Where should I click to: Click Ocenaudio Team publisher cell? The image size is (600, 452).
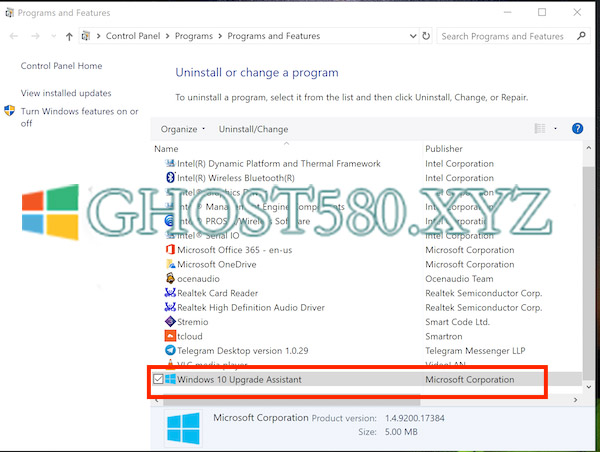(459, 279)
